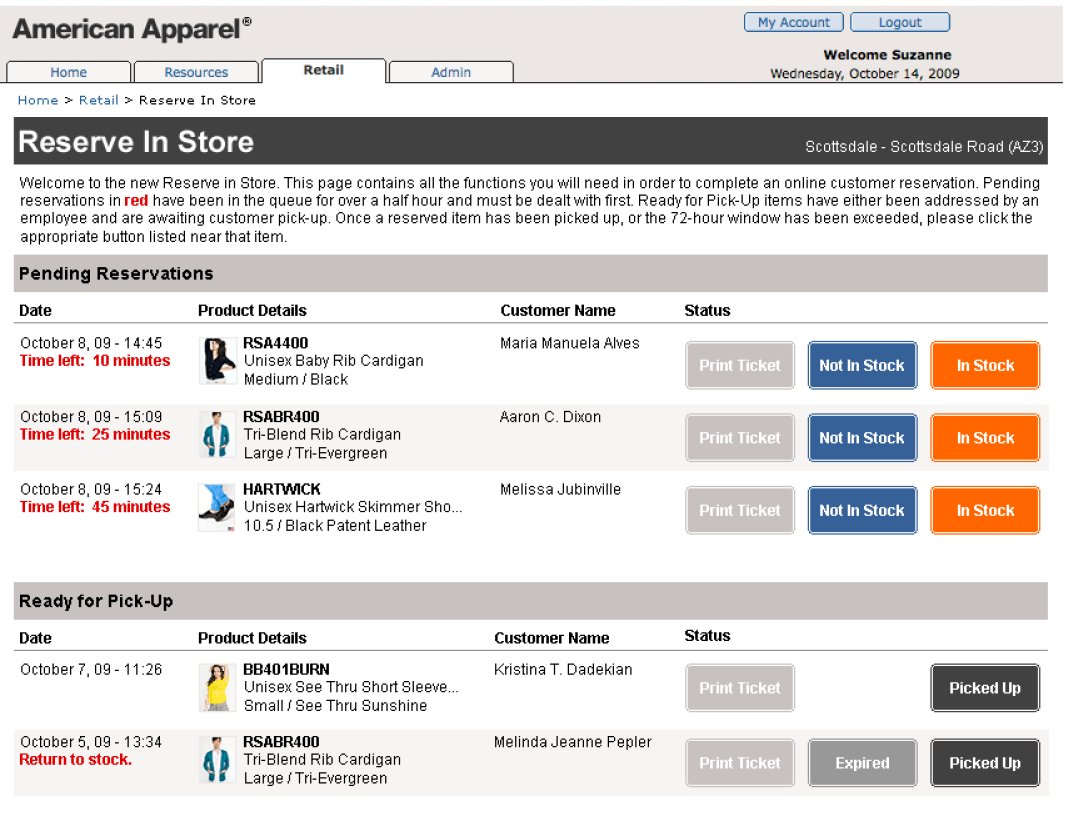Viewport: 1072px width, 823px height.
Task: Select customer name Melinda Jeanne Pepler
Action: tap(573, 742)
